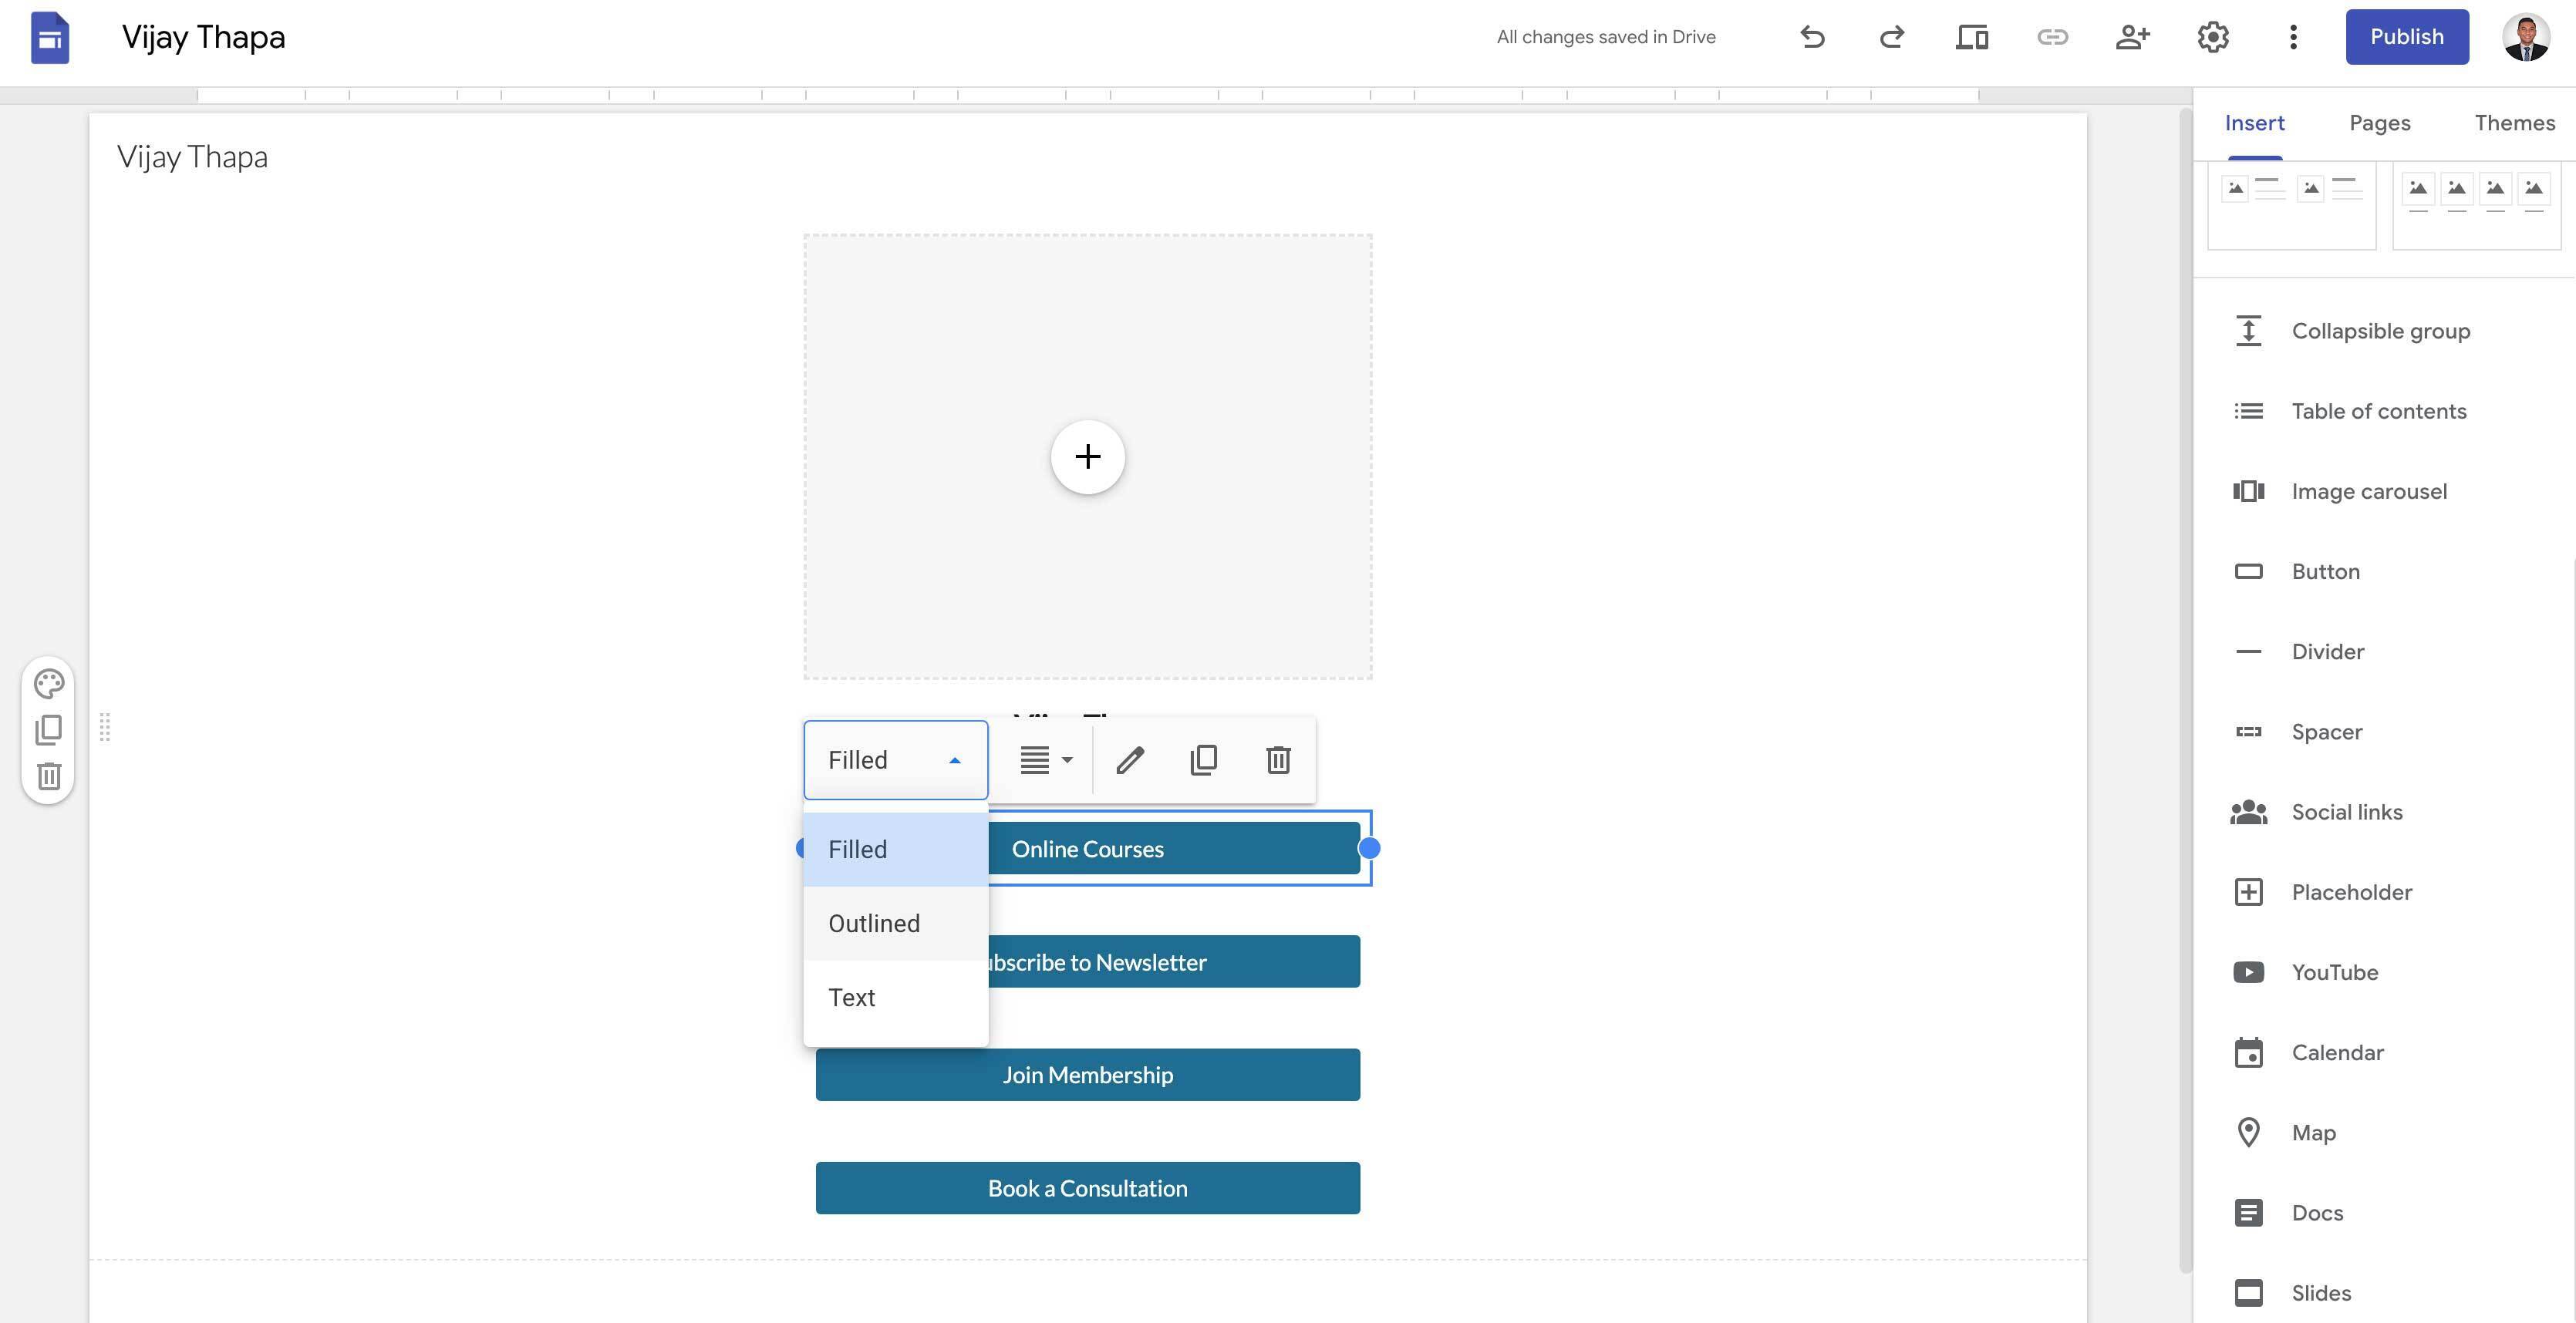2576x1323 pixels.
Task: Select the Join Membership button
Action: coord(1088,1075)
